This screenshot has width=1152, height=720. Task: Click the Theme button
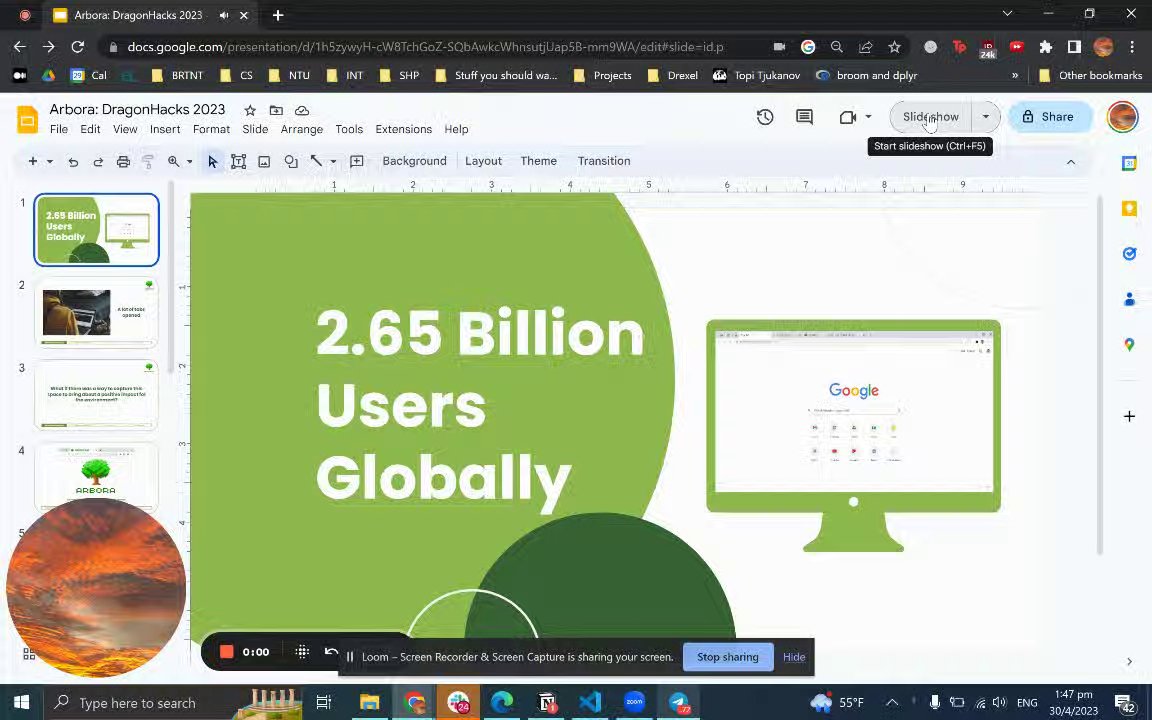[x=539, y=161]
